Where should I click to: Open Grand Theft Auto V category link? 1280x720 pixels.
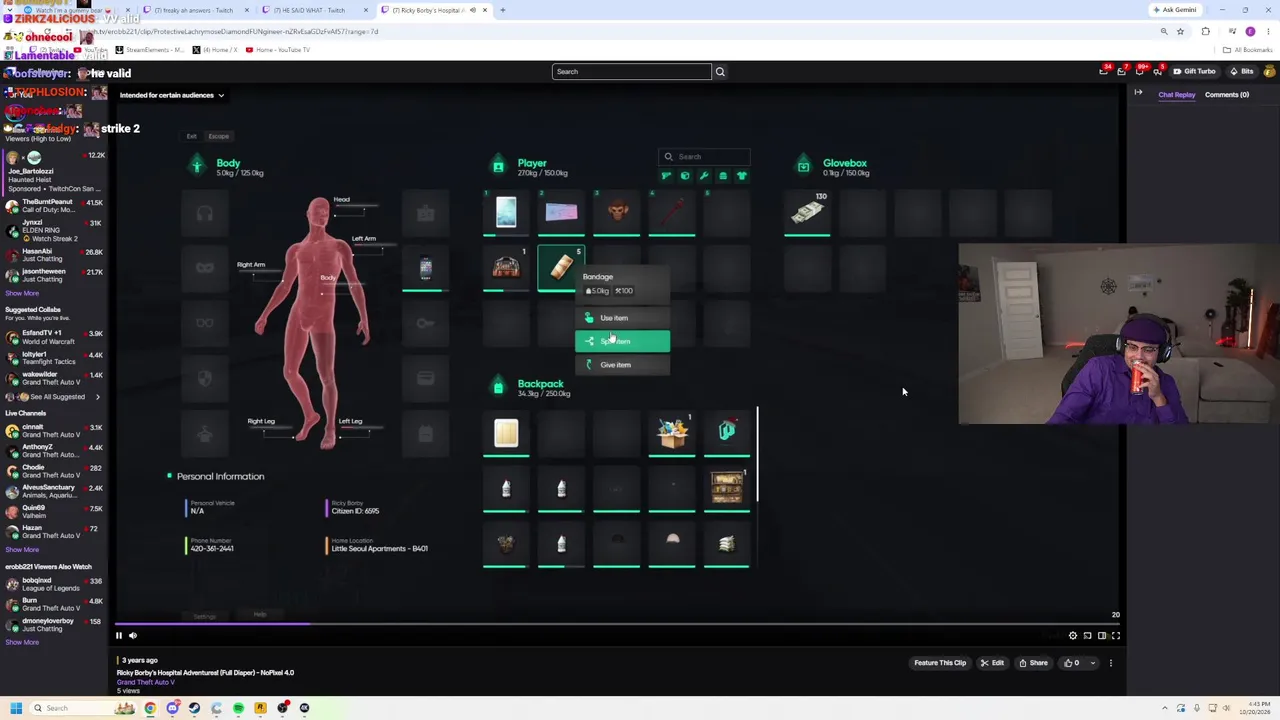click(146, 682)
